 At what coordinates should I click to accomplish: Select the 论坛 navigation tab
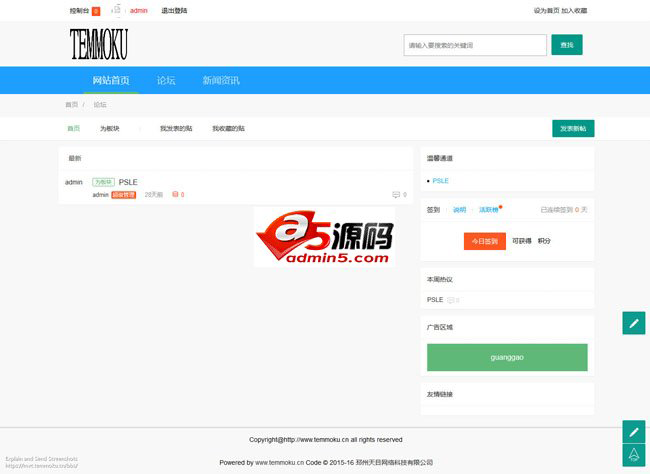[166, 80]
